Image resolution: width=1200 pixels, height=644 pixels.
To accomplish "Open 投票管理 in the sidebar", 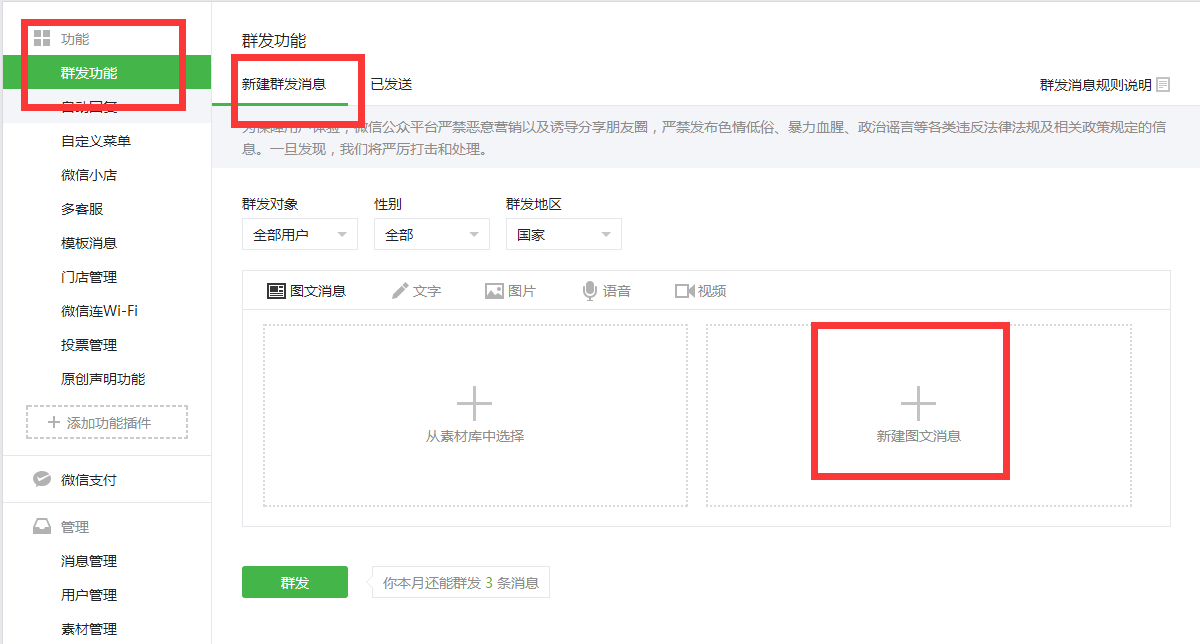I will tap(89, 345).
